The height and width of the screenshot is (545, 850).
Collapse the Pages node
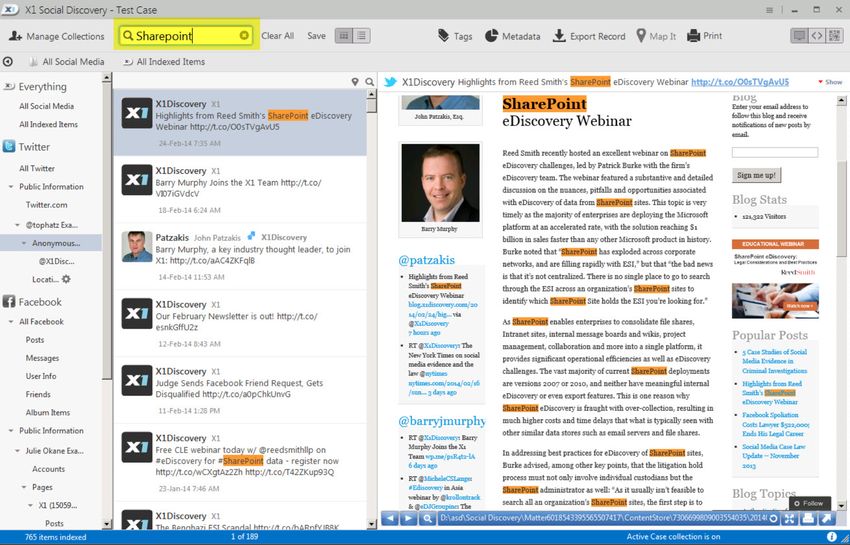coord(23,487)
